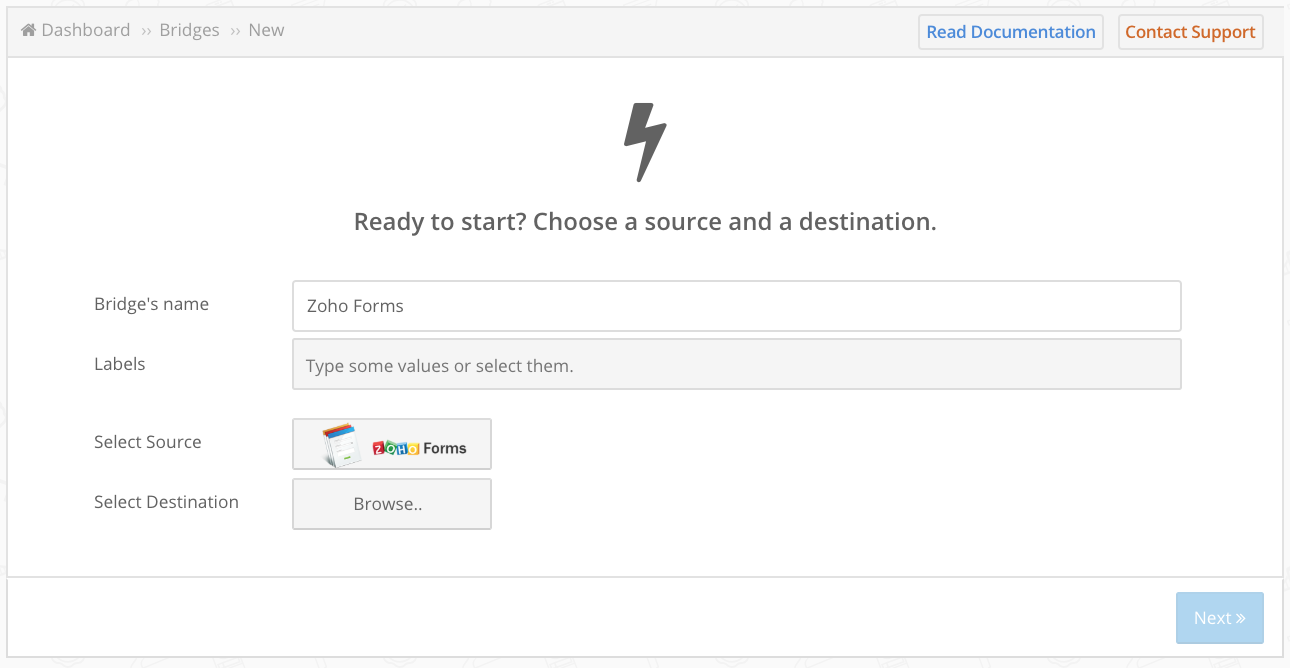
Task: Focus the Bridge's name input field
Action: click(x=737, y=306)
